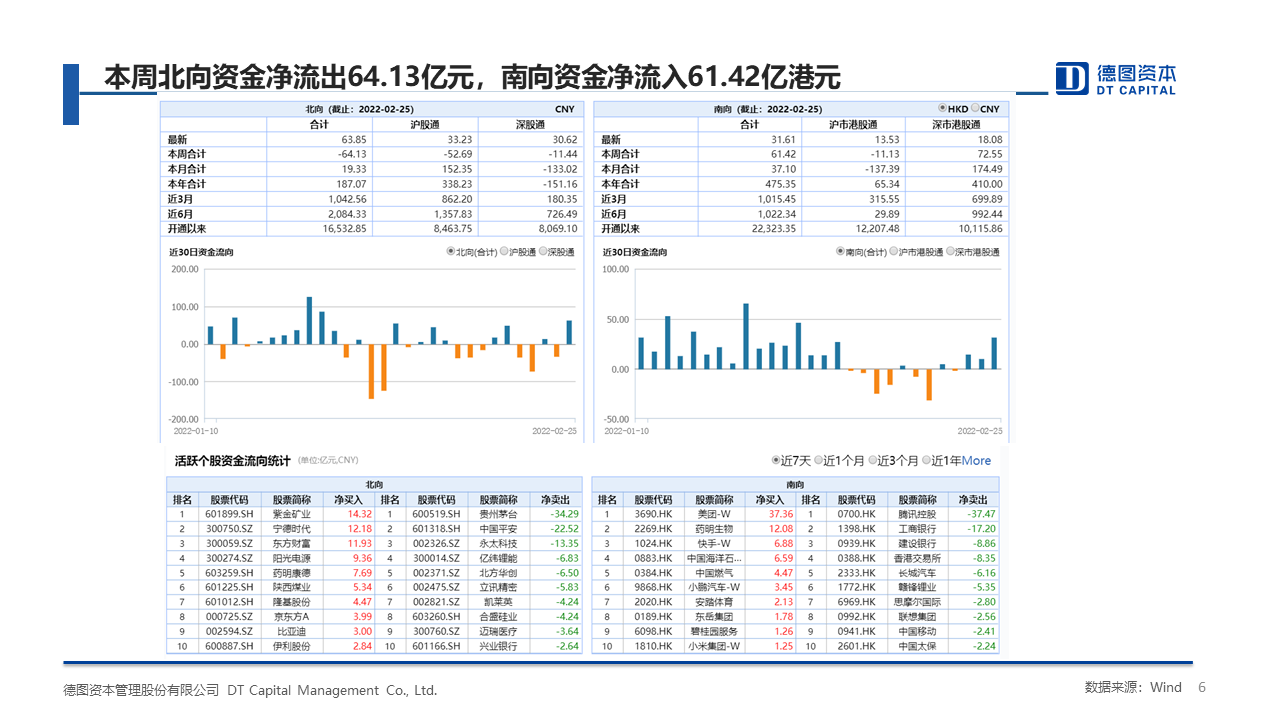Click net outflow value -37.47

982,514
